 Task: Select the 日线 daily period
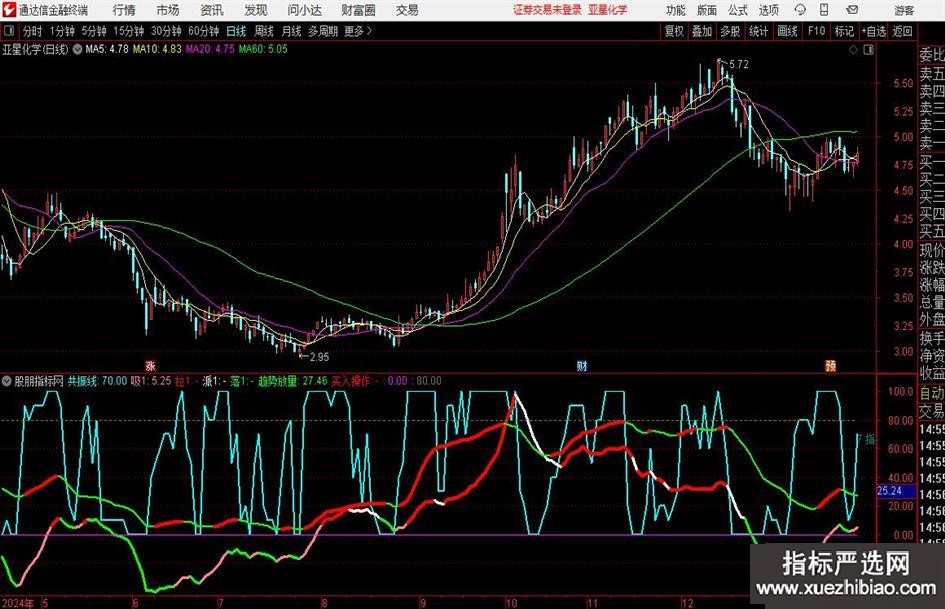coord(236,31)
